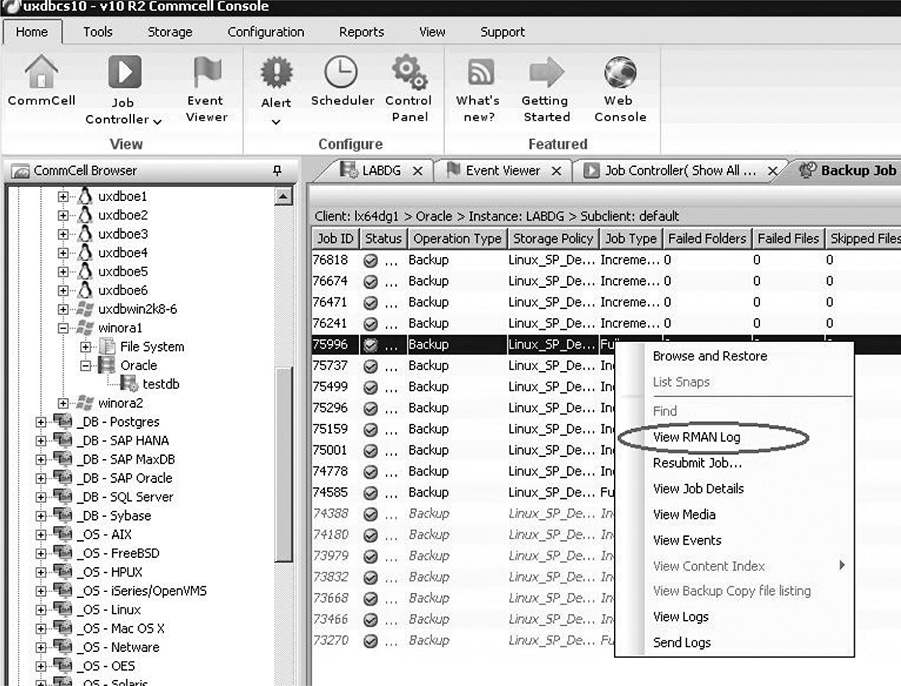This screenshot has width=901, height=686.
Task: Switch to the Reports ribbon tab
Action: (361, 32)
